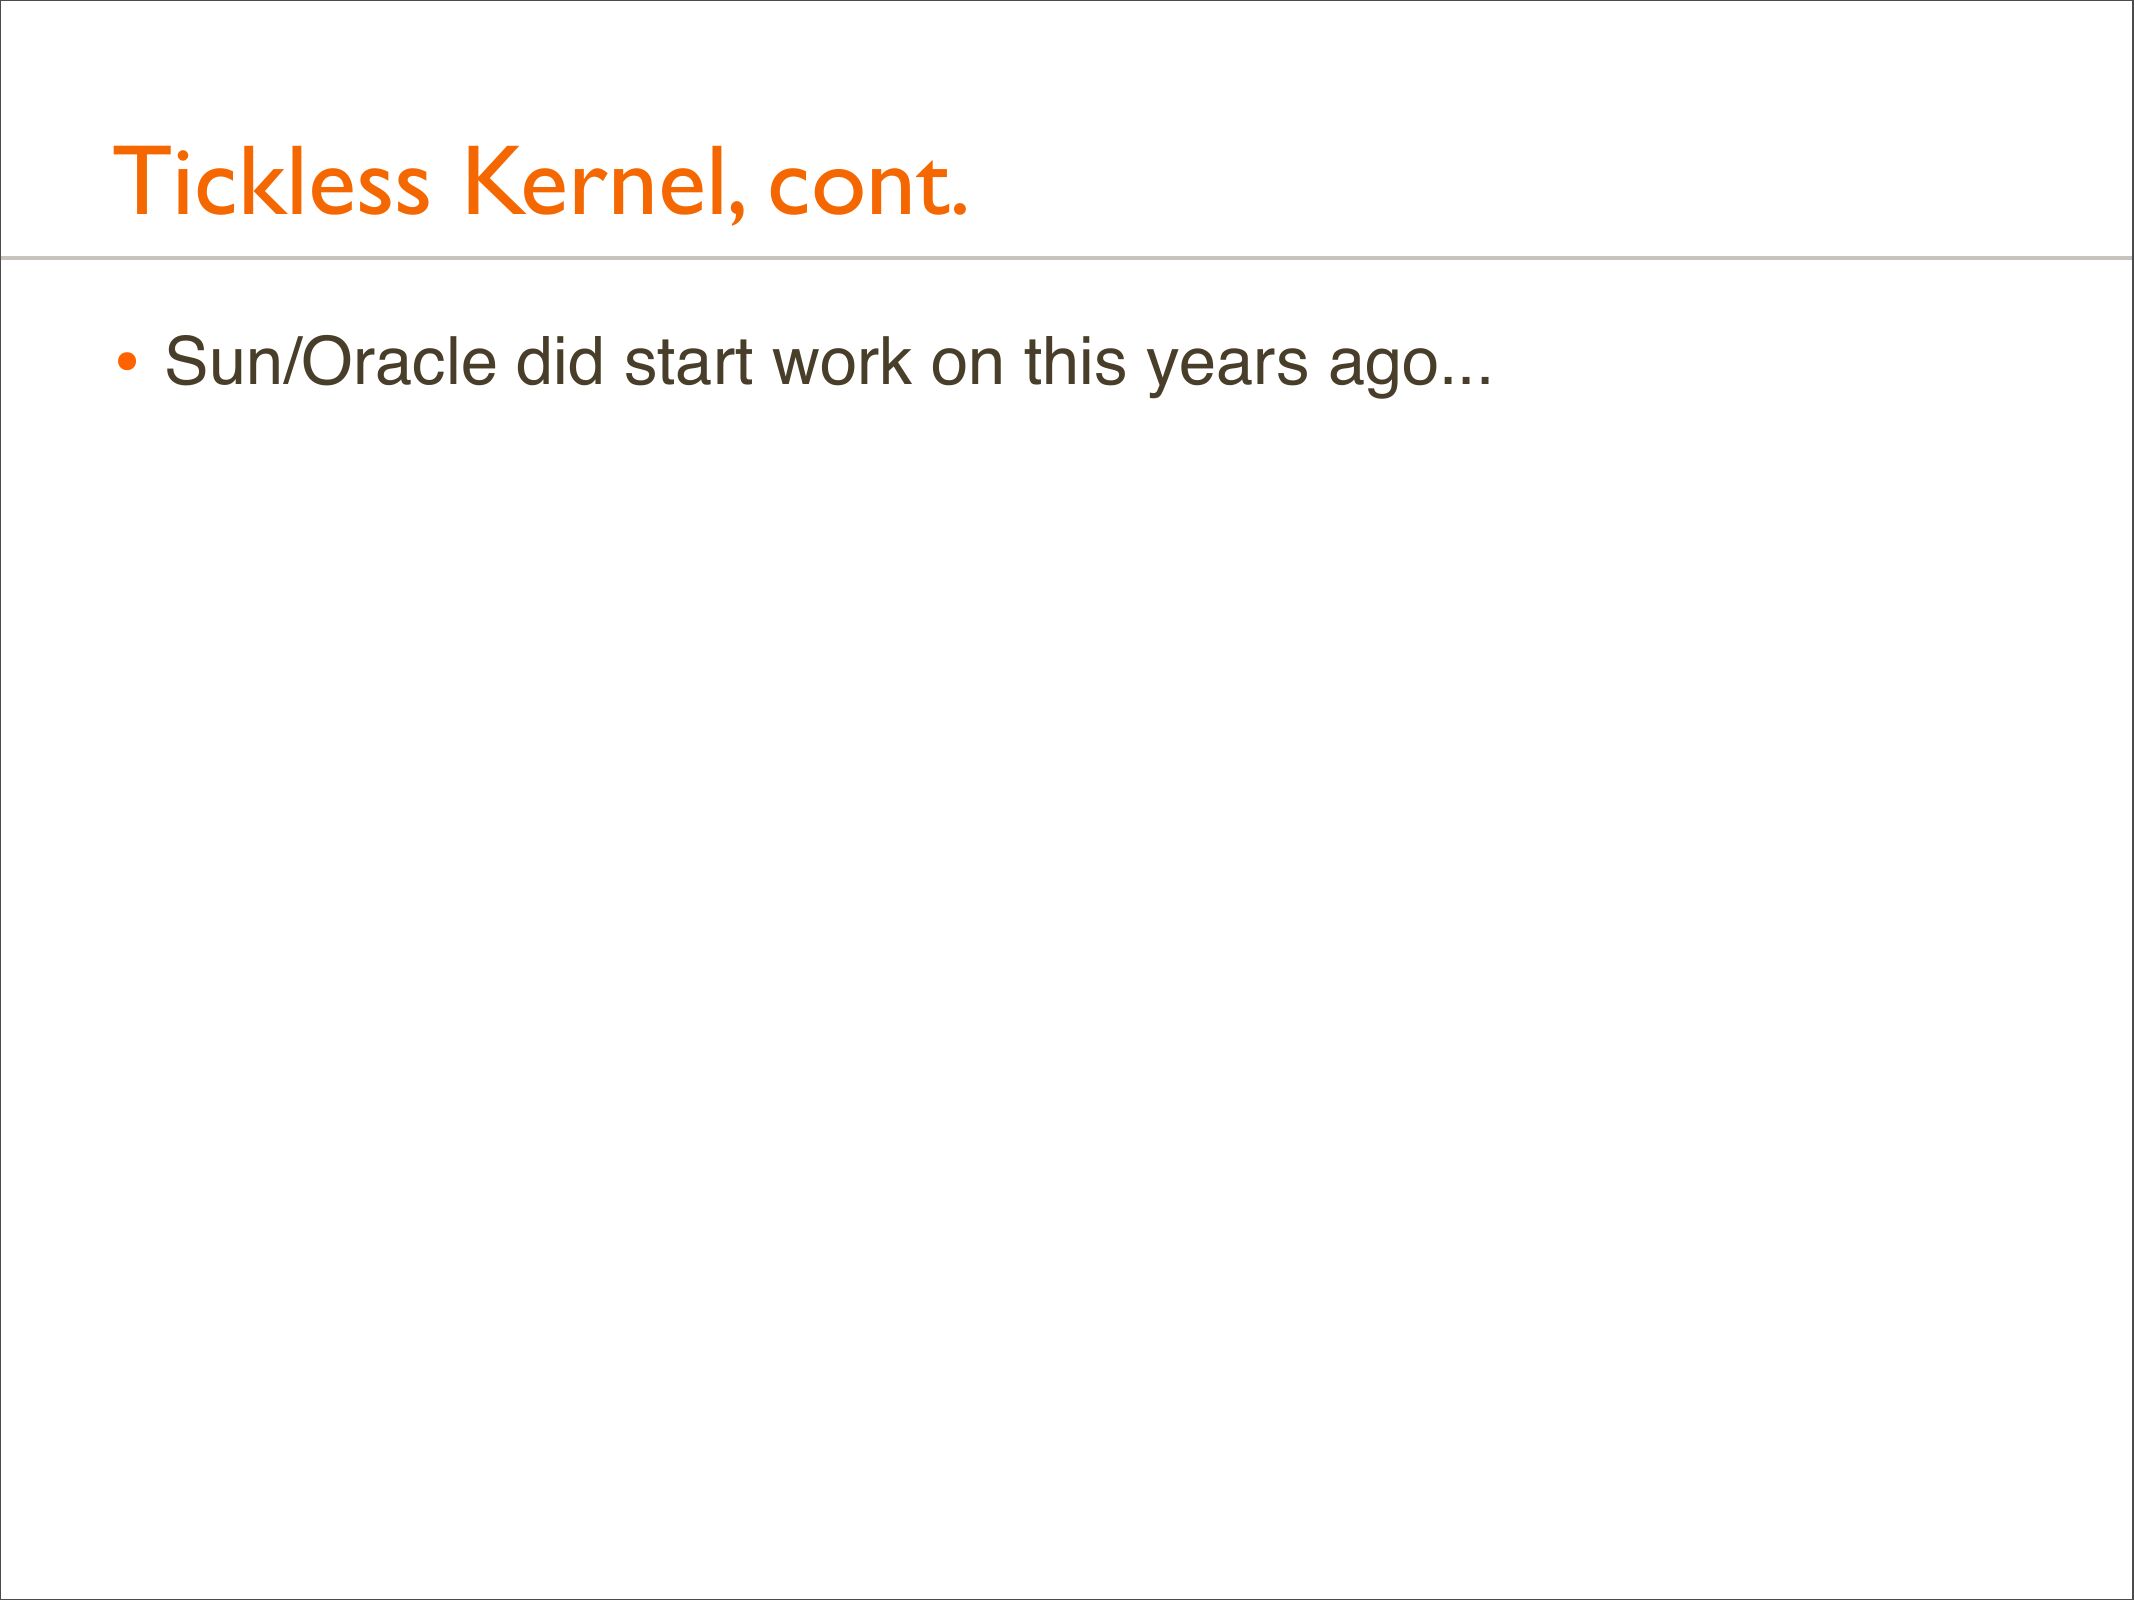This screenshot has height=1600, width=2134.
Task: Click the word "did" in the bullet line
Action: click(x=559, y=362)
